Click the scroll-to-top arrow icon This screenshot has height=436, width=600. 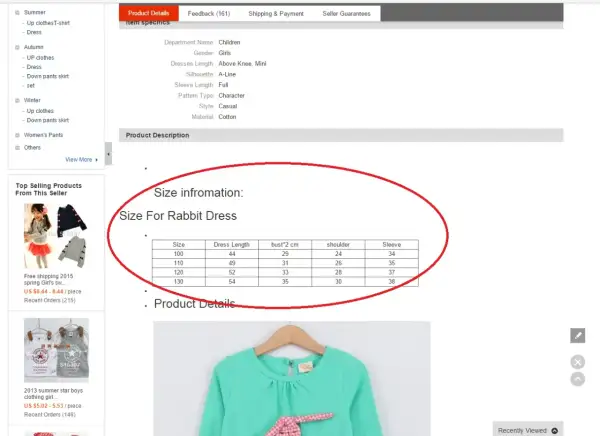[577, 379]
